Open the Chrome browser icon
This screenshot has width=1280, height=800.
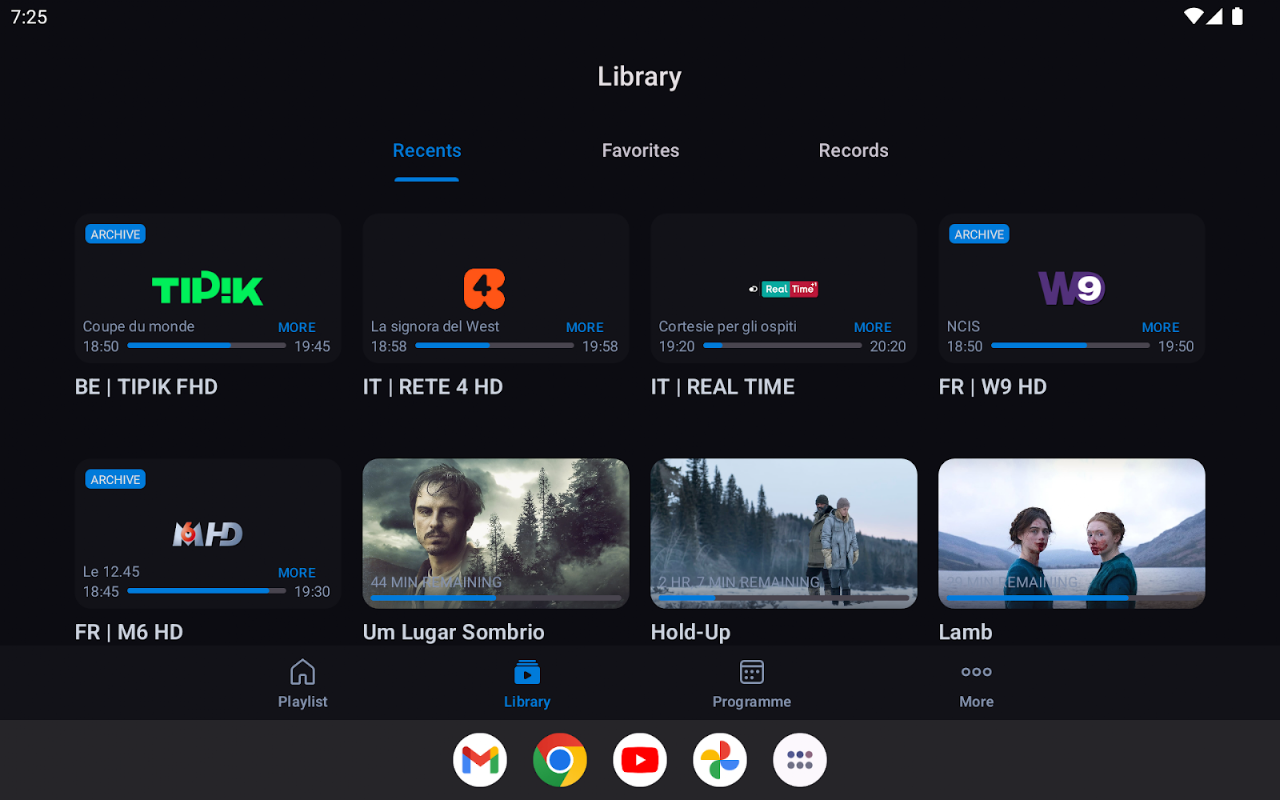(560, 760)
